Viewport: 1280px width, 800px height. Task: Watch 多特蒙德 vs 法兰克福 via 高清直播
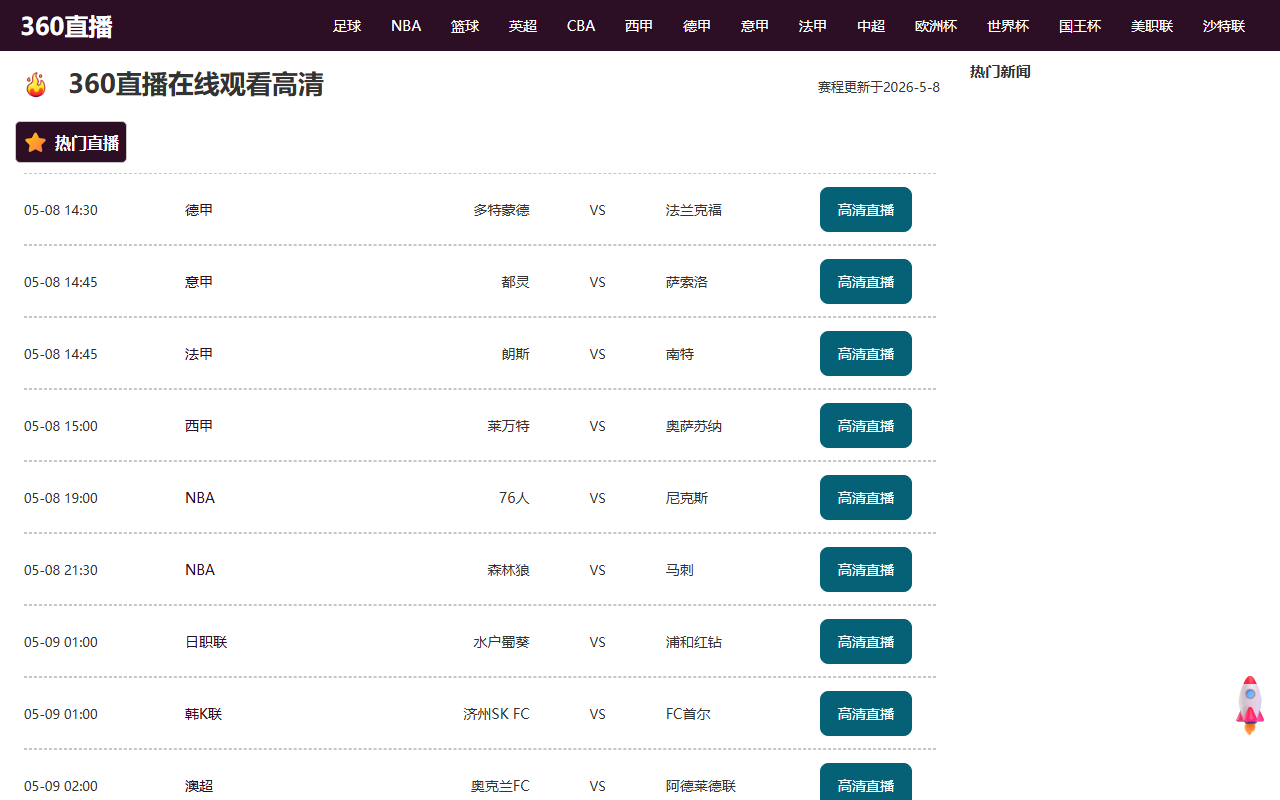pos(866,210)
